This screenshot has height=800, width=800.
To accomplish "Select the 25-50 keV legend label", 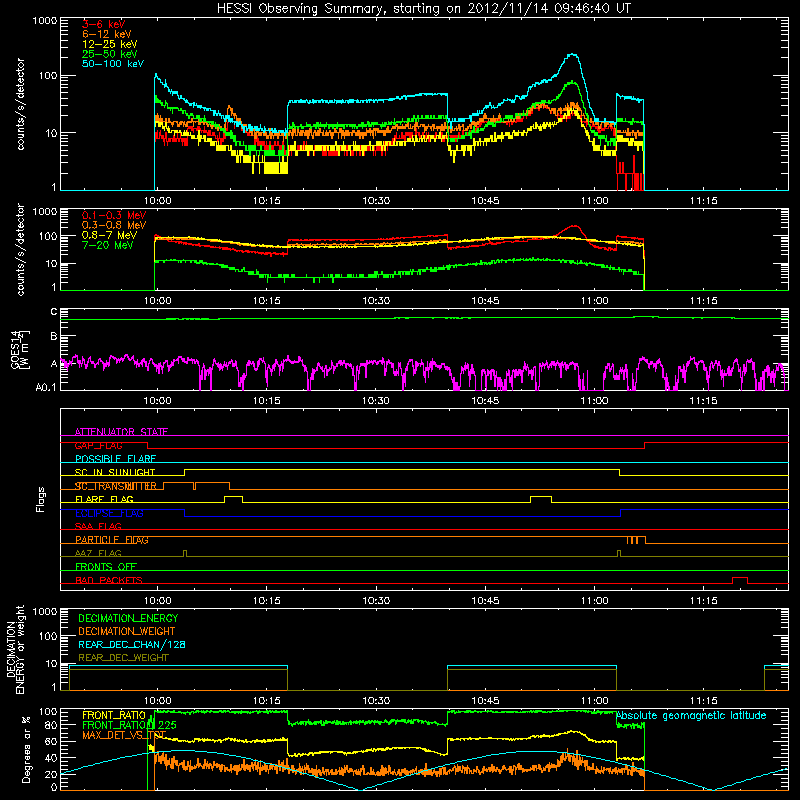I will point(109,54).
